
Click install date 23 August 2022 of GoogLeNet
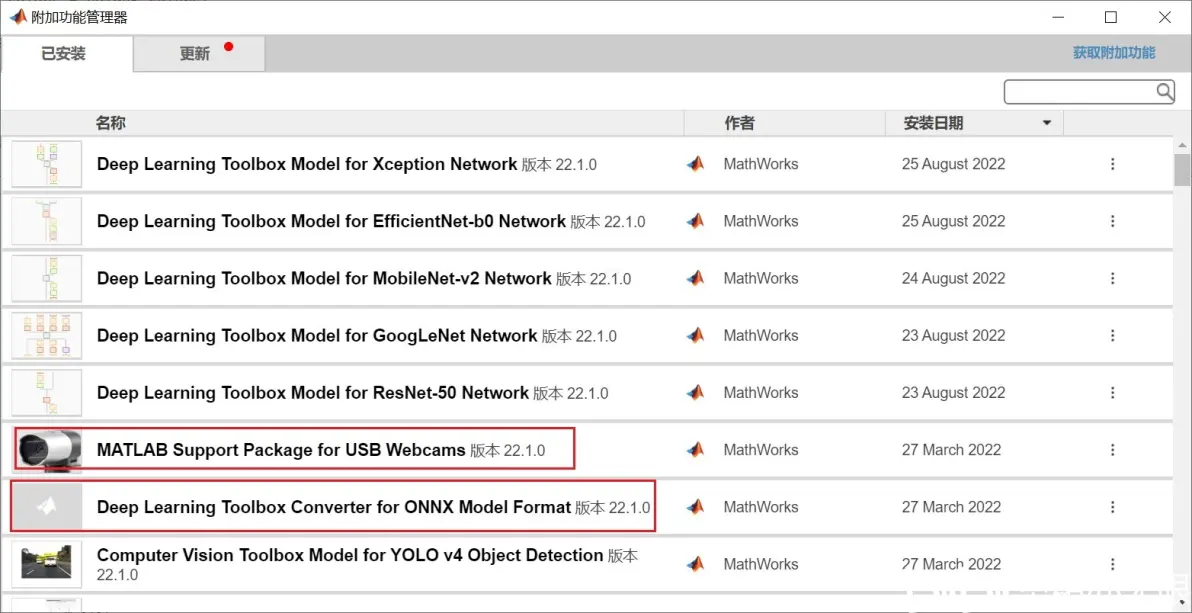click(953, 335)
